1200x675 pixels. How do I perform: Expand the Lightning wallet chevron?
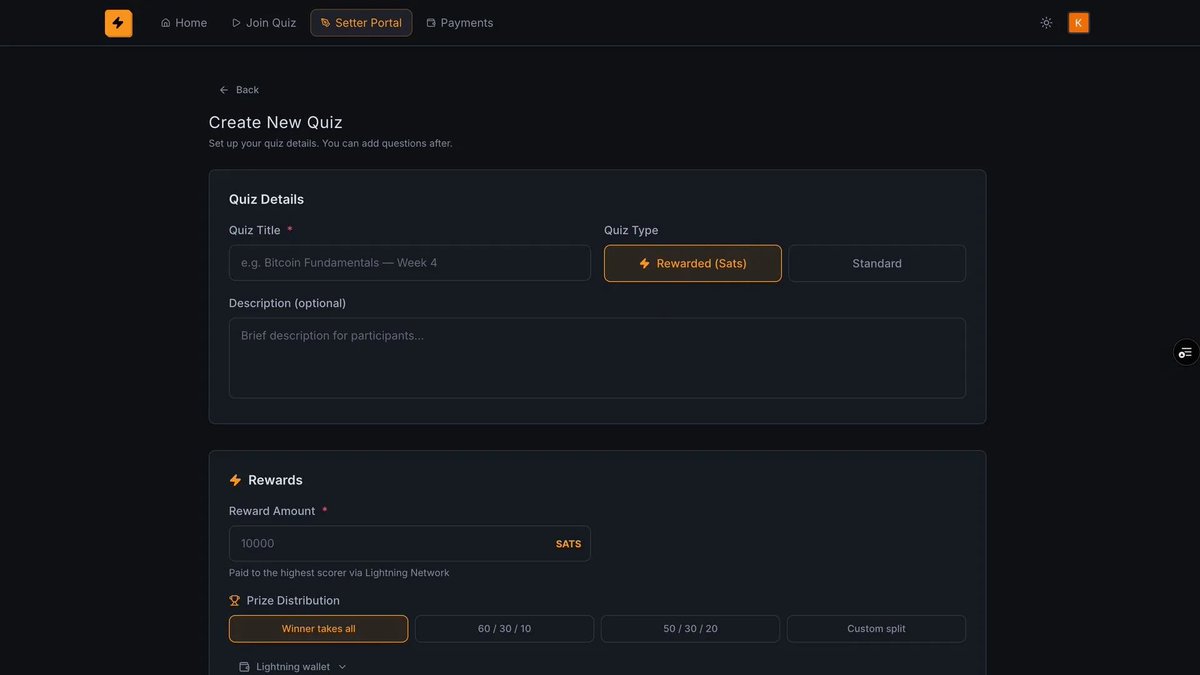pyautogui.click(x=342, y=667)
